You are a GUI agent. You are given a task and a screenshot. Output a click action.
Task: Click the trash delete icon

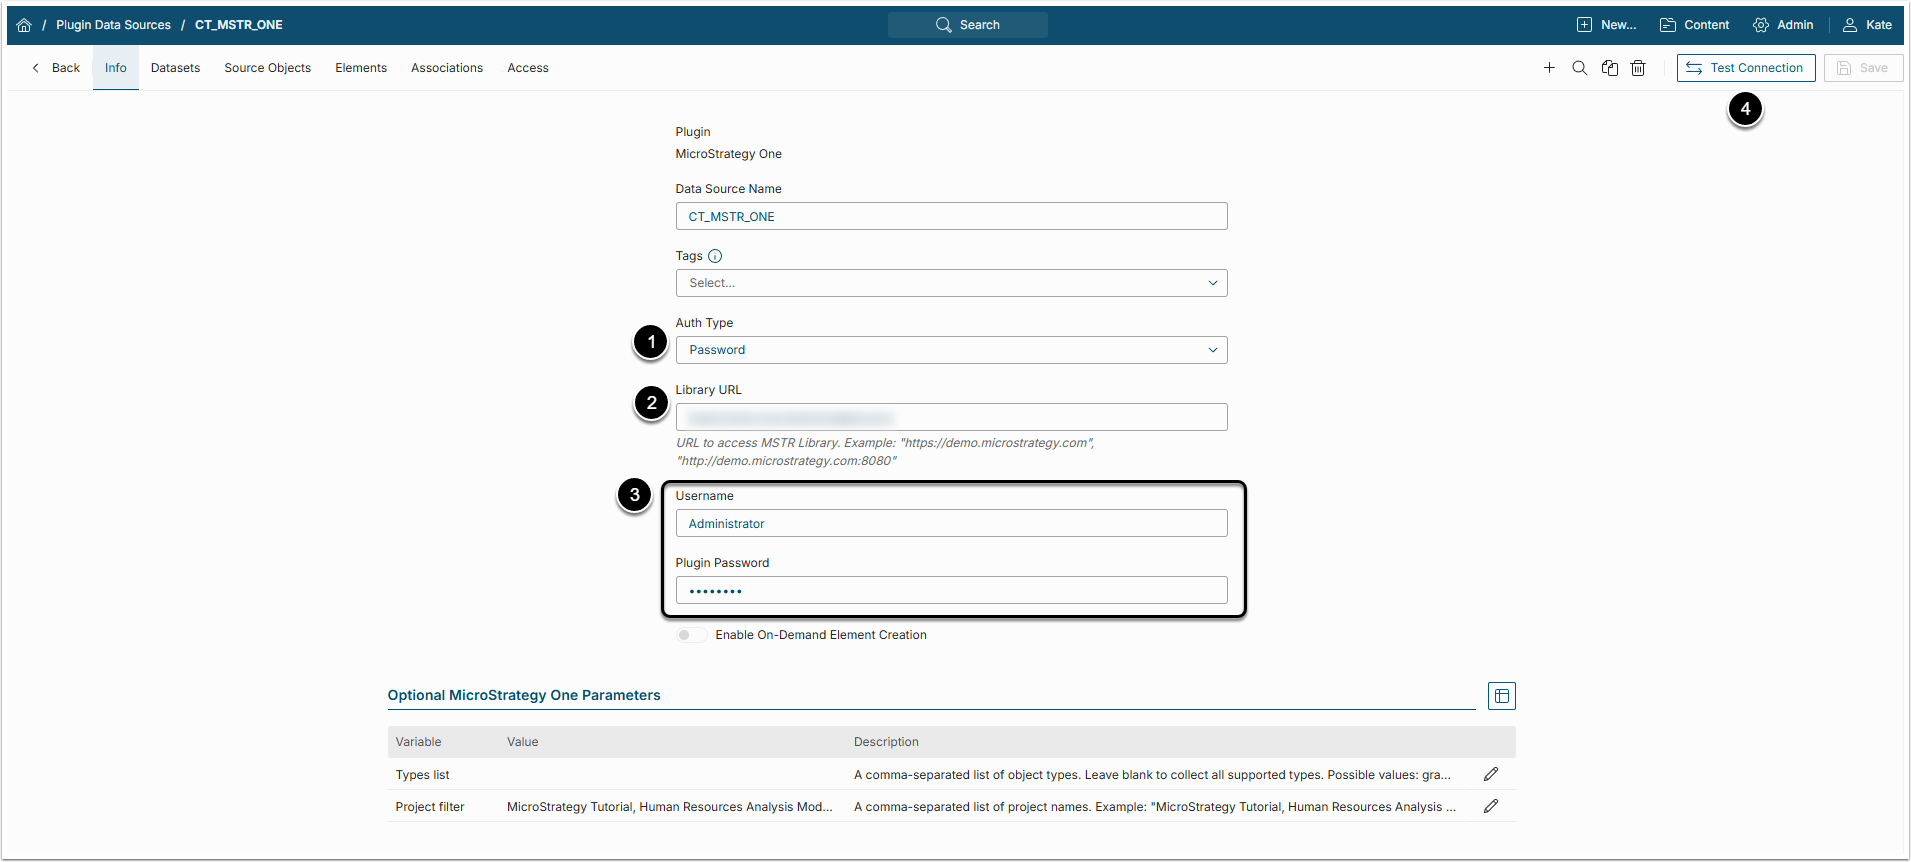[1638, 68]
